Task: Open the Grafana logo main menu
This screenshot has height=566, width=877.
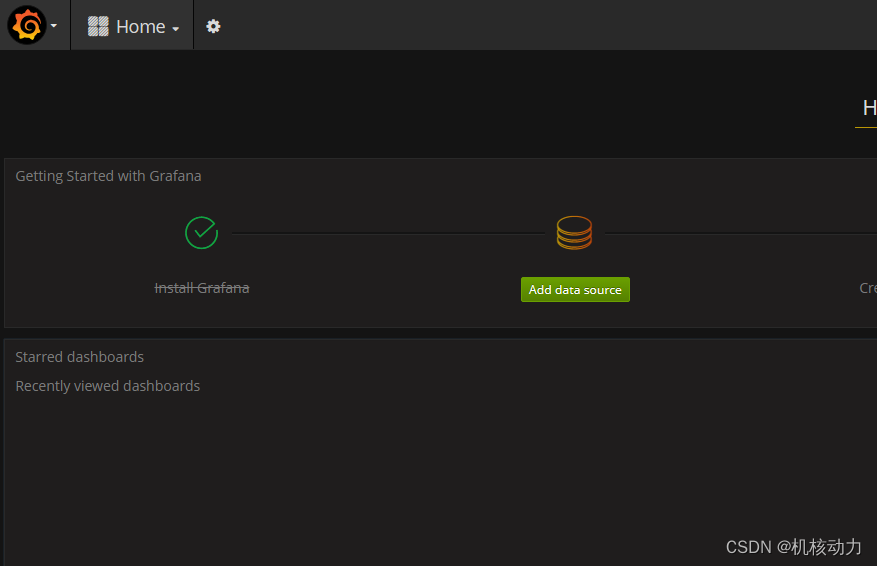Action: click(26, 25)
